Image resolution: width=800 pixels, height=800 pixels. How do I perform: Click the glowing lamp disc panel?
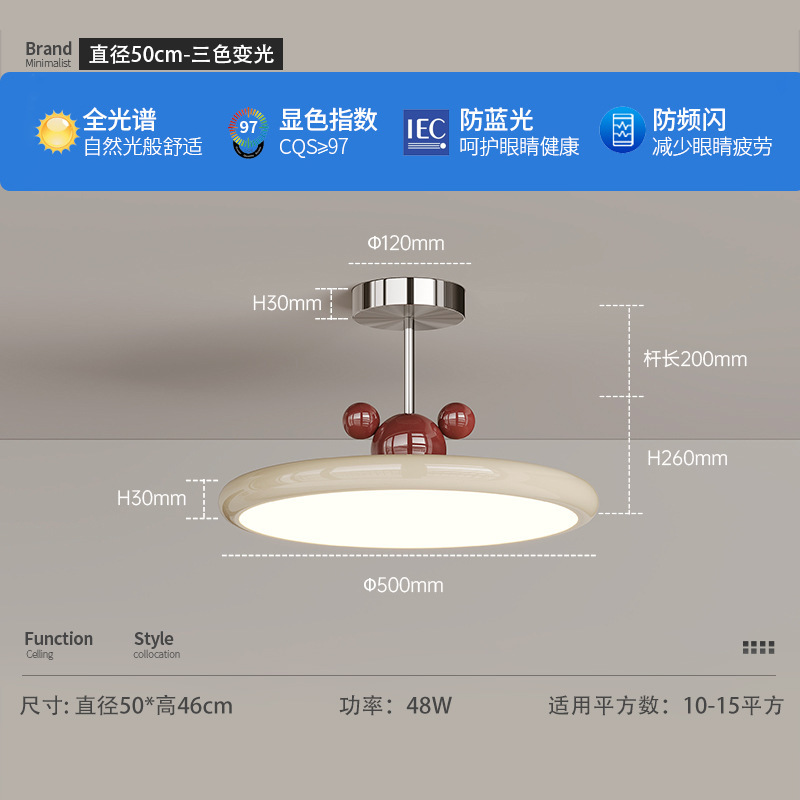pyautogui.click(x=408, y=518)
